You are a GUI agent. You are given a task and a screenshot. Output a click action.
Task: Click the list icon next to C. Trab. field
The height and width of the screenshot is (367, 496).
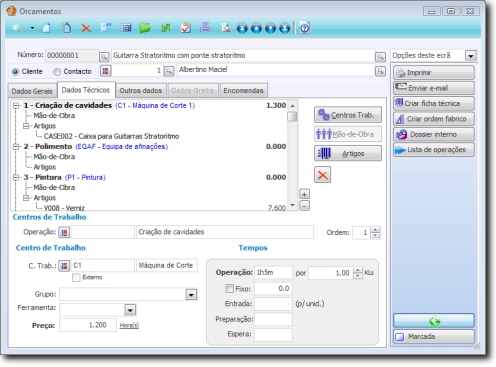point(64,266)
